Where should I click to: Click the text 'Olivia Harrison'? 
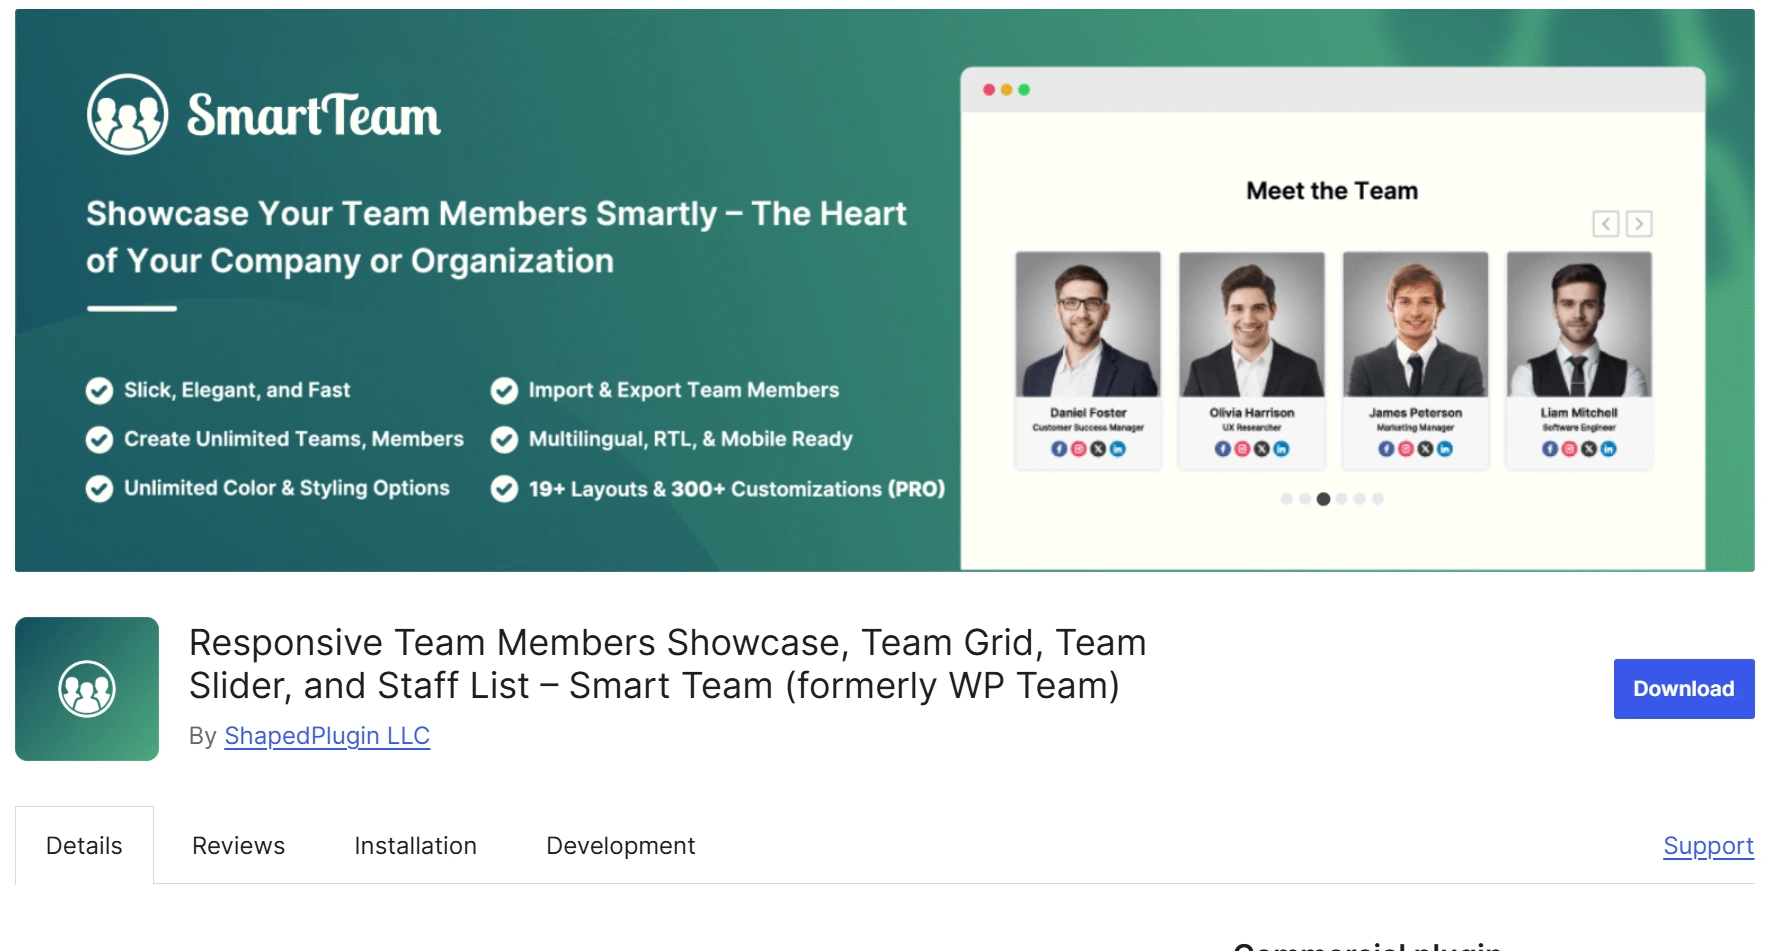pos(1252,412)
